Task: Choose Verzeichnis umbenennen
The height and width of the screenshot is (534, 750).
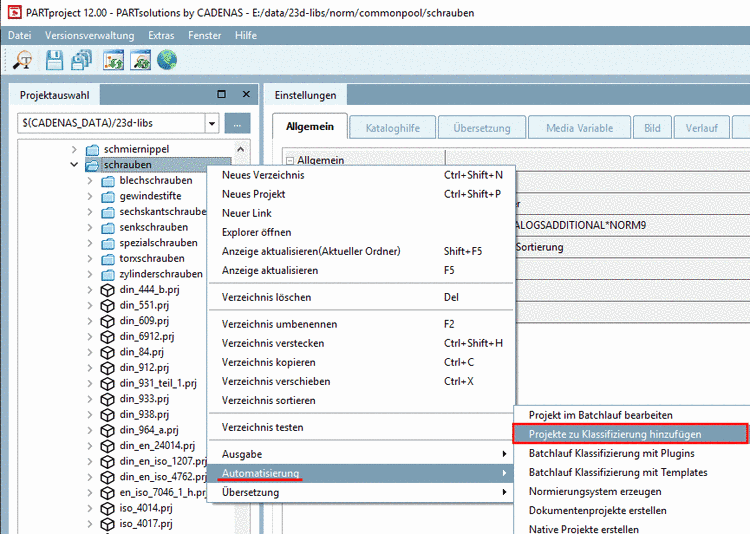Action: coord(362,324)
